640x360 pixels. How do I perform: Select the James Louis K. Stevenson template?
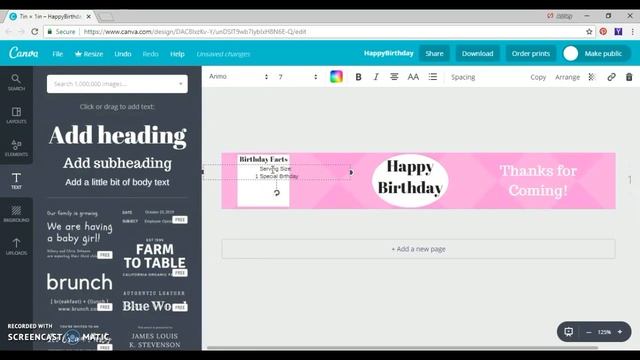155,337
